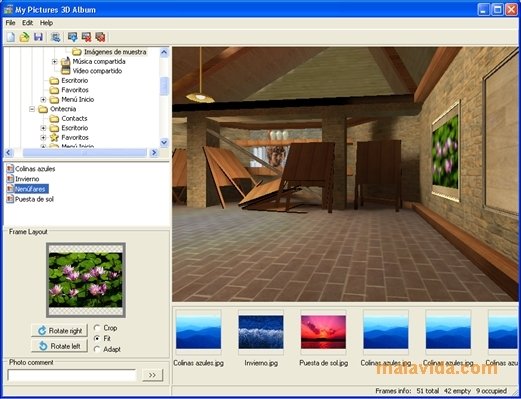Click the Open album folder icon
Viewport: 521px width, 399px height.
[x=24, y=37]
